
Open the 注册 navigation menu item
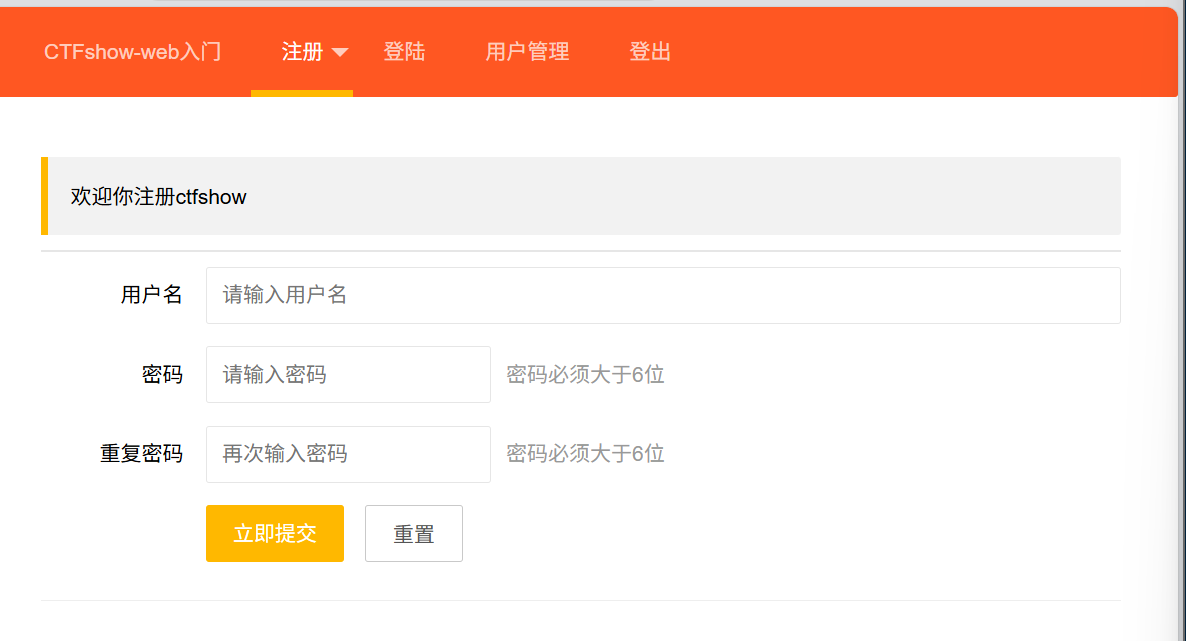tap(302, 52)
